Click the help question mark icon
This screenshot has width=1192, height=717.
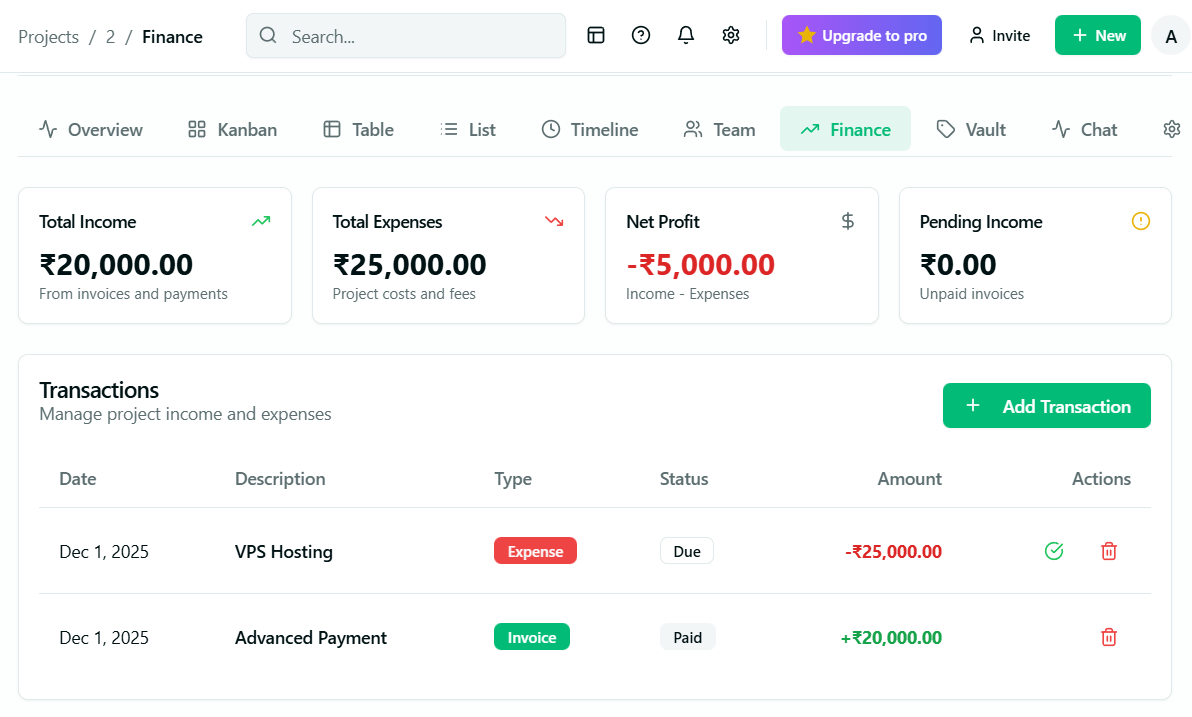(x=641, y=35)
